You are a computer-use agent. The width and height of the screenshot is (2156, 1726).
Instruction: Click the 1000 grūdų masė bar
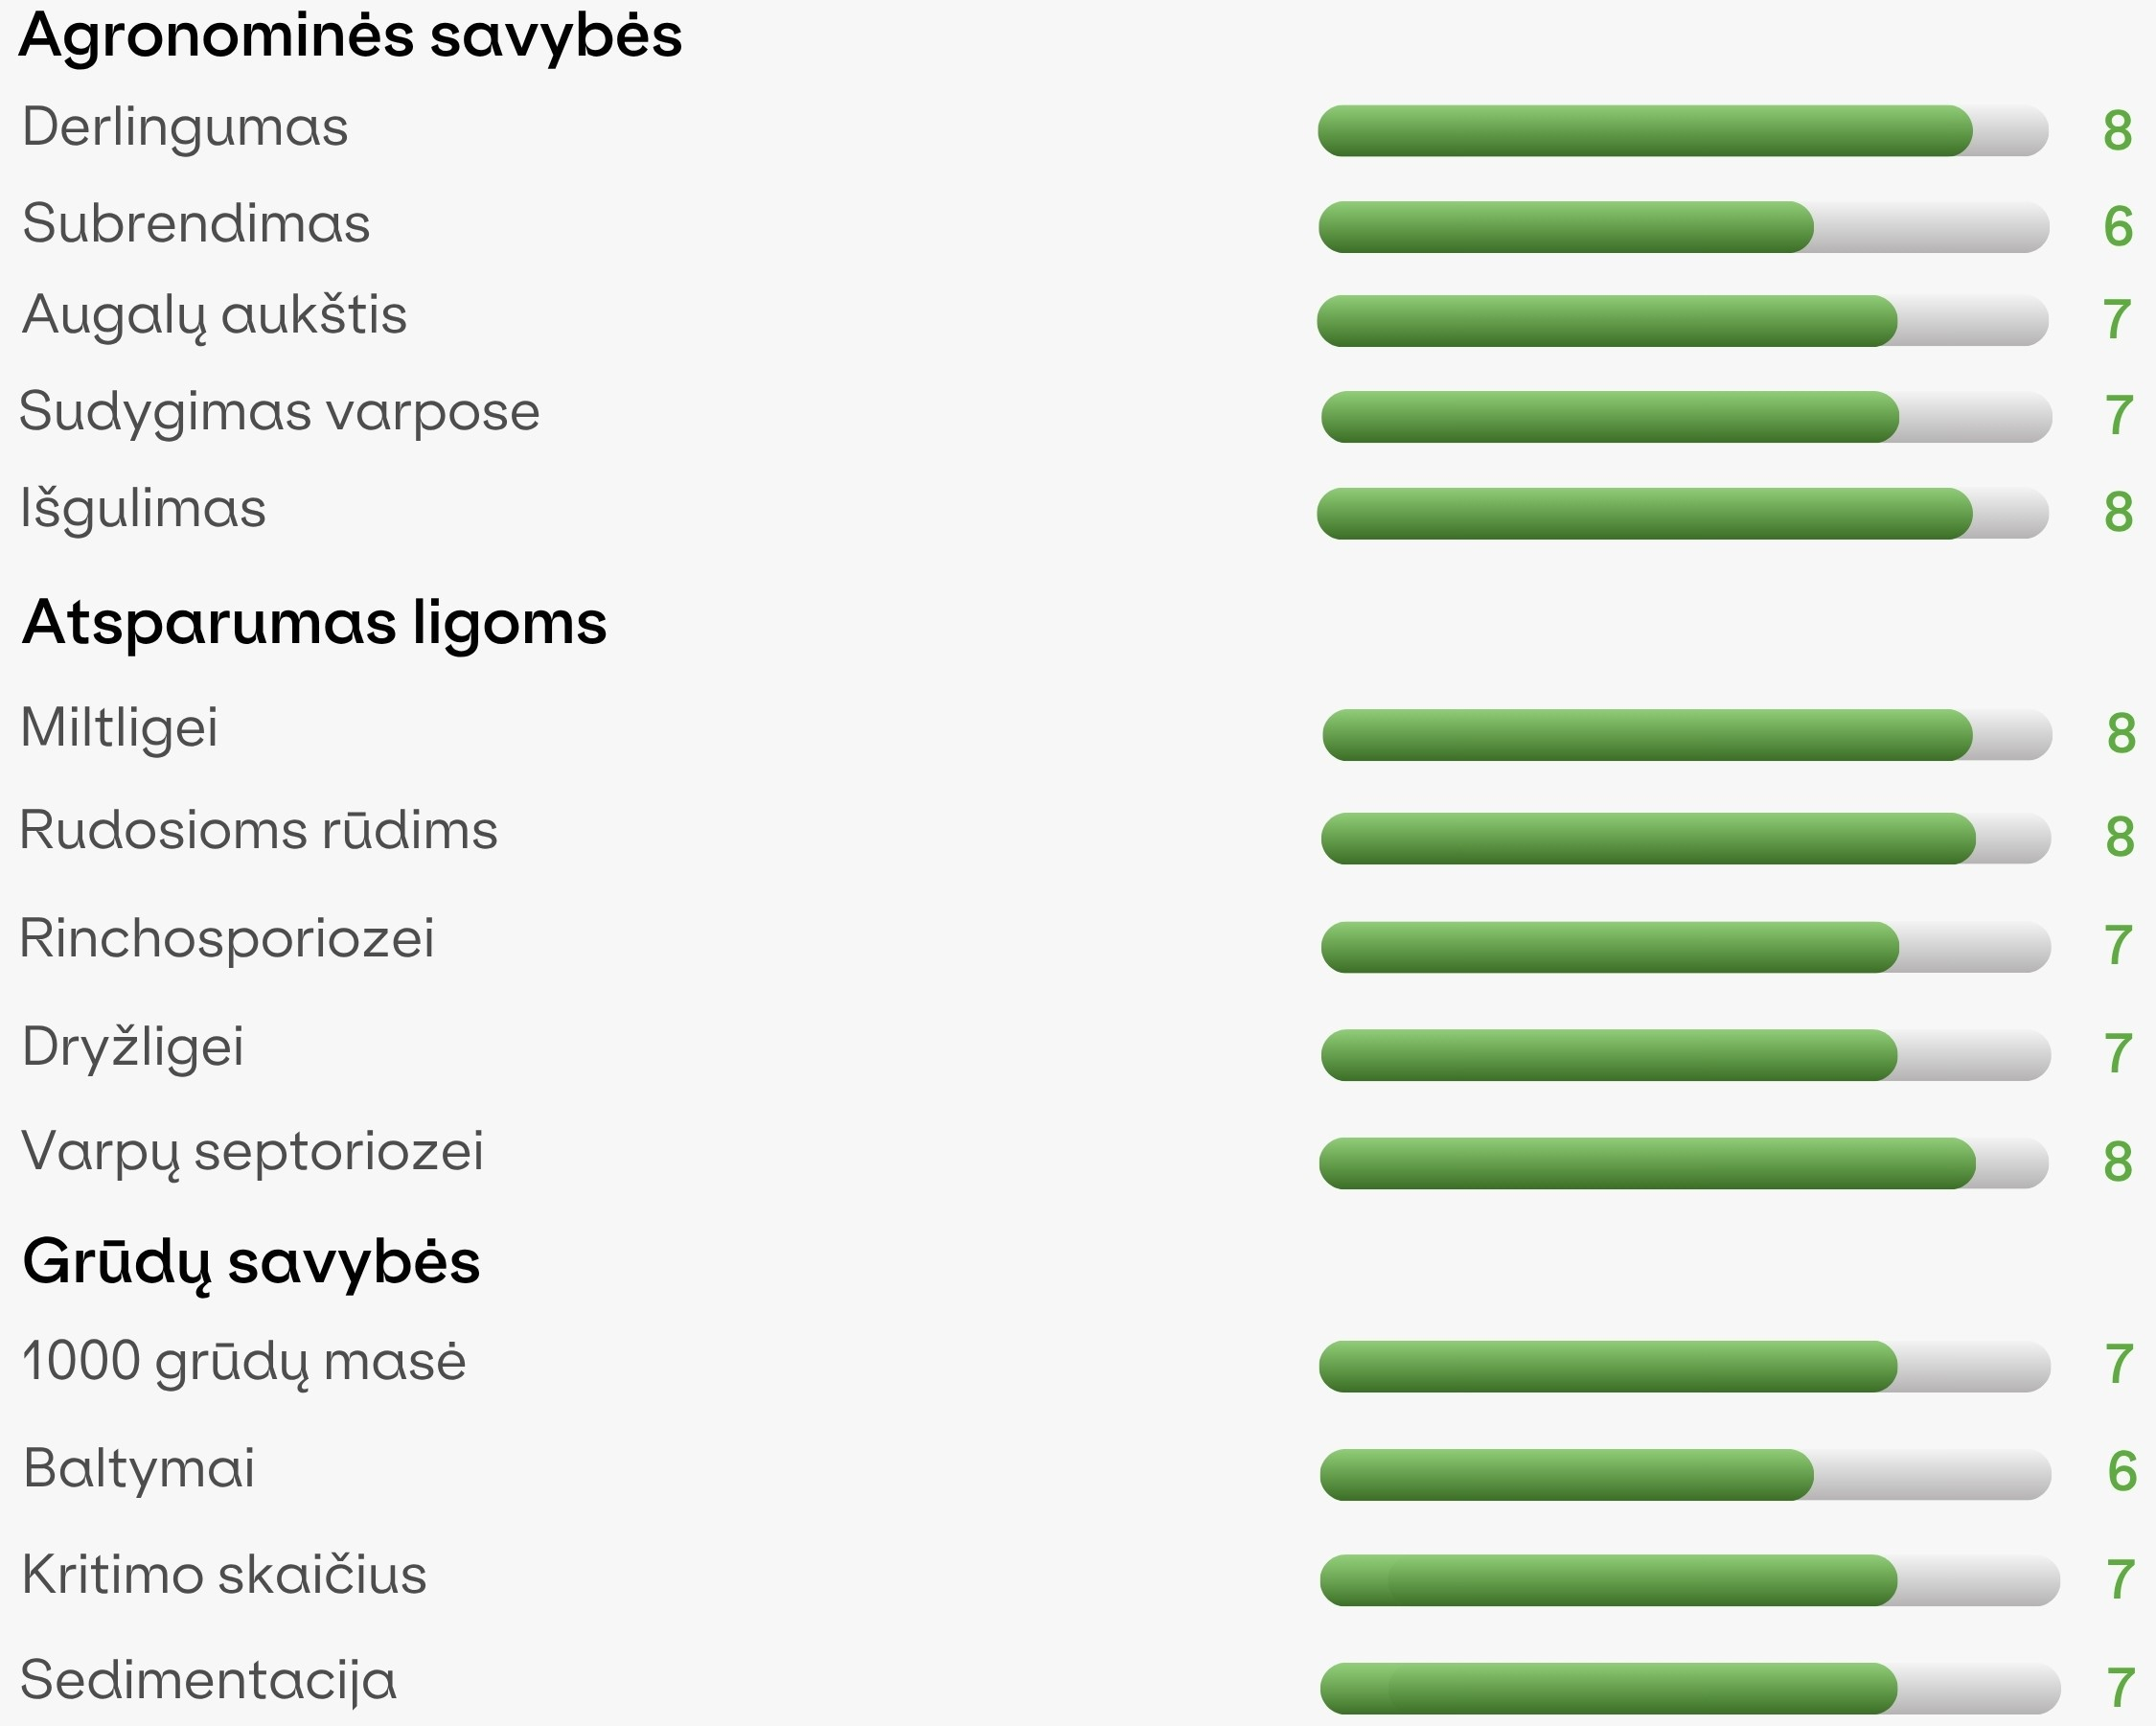point(1685,1366)
